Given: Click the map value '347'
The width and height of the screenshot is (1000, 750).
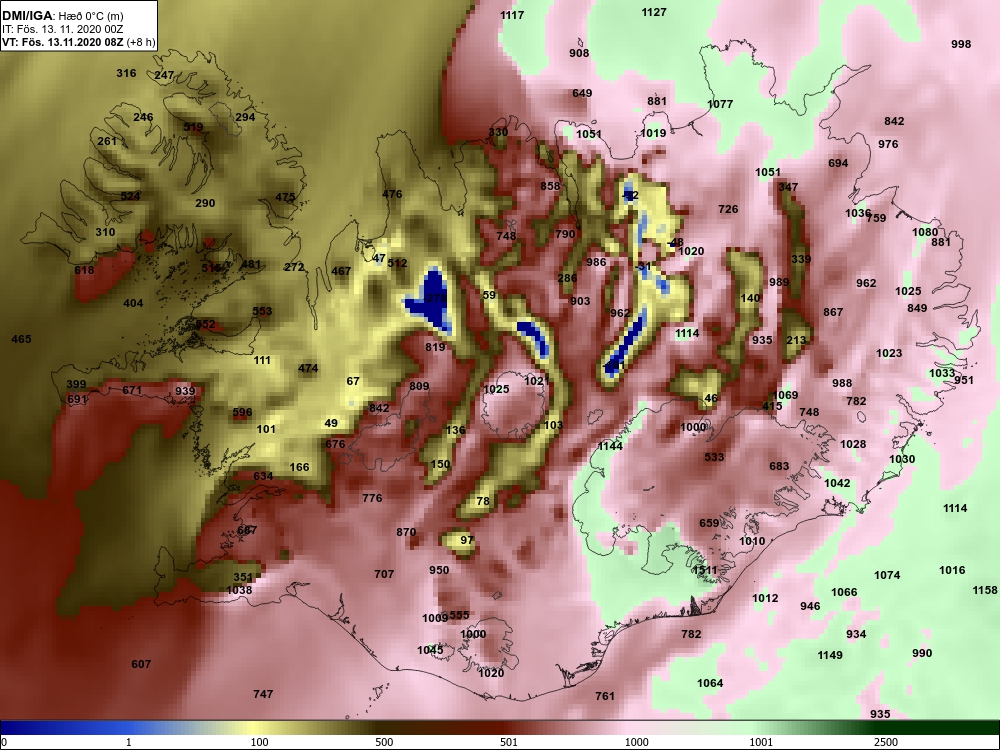Looking at the screenshot, I should [788, 187].
